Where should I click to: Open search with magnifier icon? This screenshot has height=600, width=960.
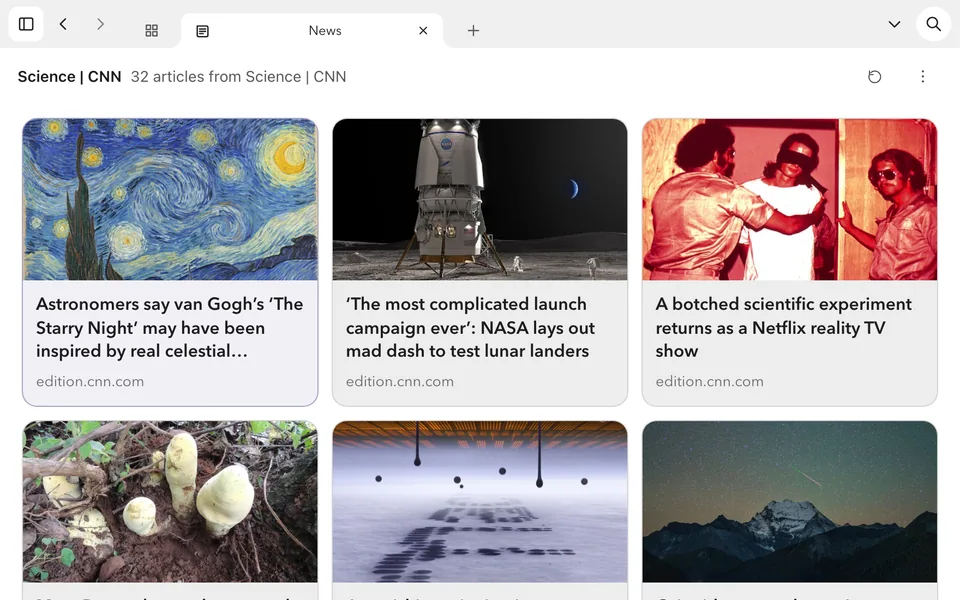point(934,24)
